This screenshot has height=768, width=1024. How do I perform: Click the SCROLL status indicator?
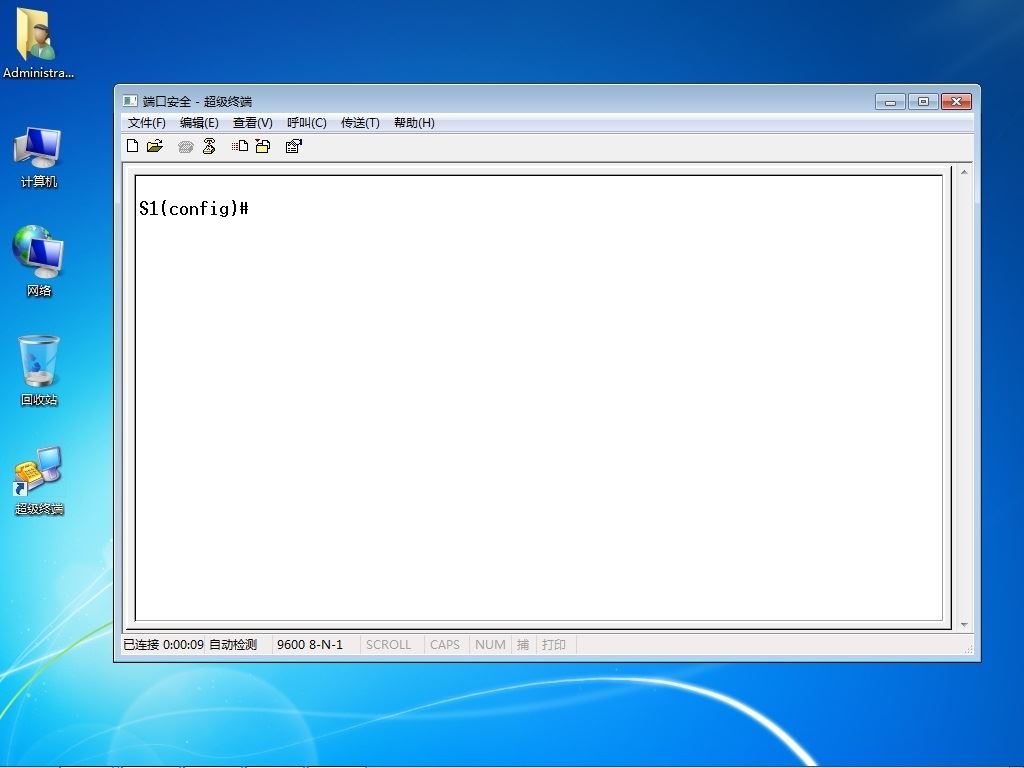(389, 645)
